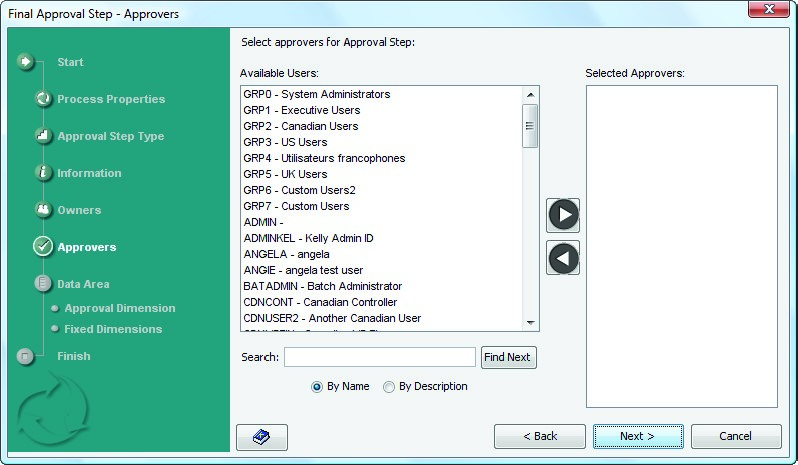The height and width of the screenshot is (465, 798).
Task: Click the left arrow to remove approver
Action: (x=563, y=258)
